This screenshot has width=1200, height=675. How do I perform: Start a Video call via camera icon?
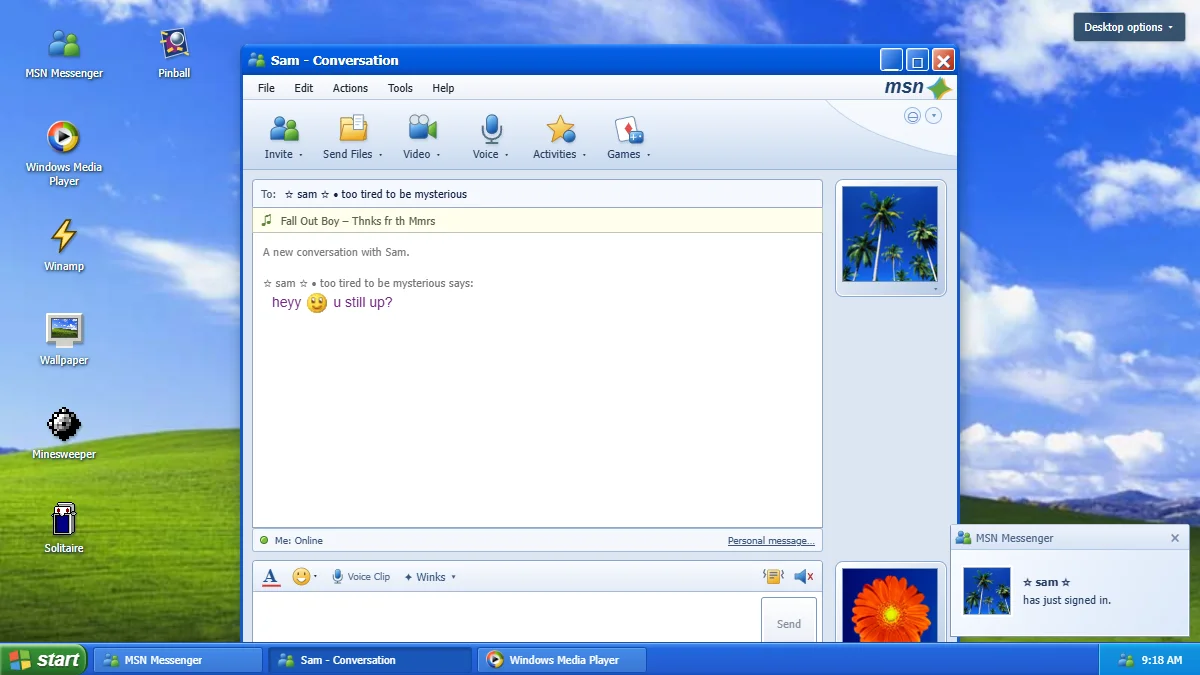click(422, 129)
